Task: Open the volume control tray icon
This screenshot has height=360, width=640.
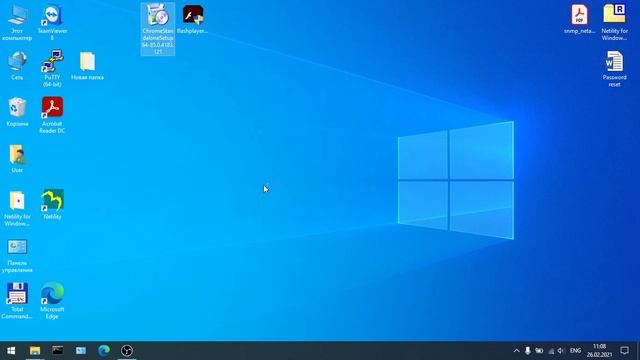Action: (561, 351)
